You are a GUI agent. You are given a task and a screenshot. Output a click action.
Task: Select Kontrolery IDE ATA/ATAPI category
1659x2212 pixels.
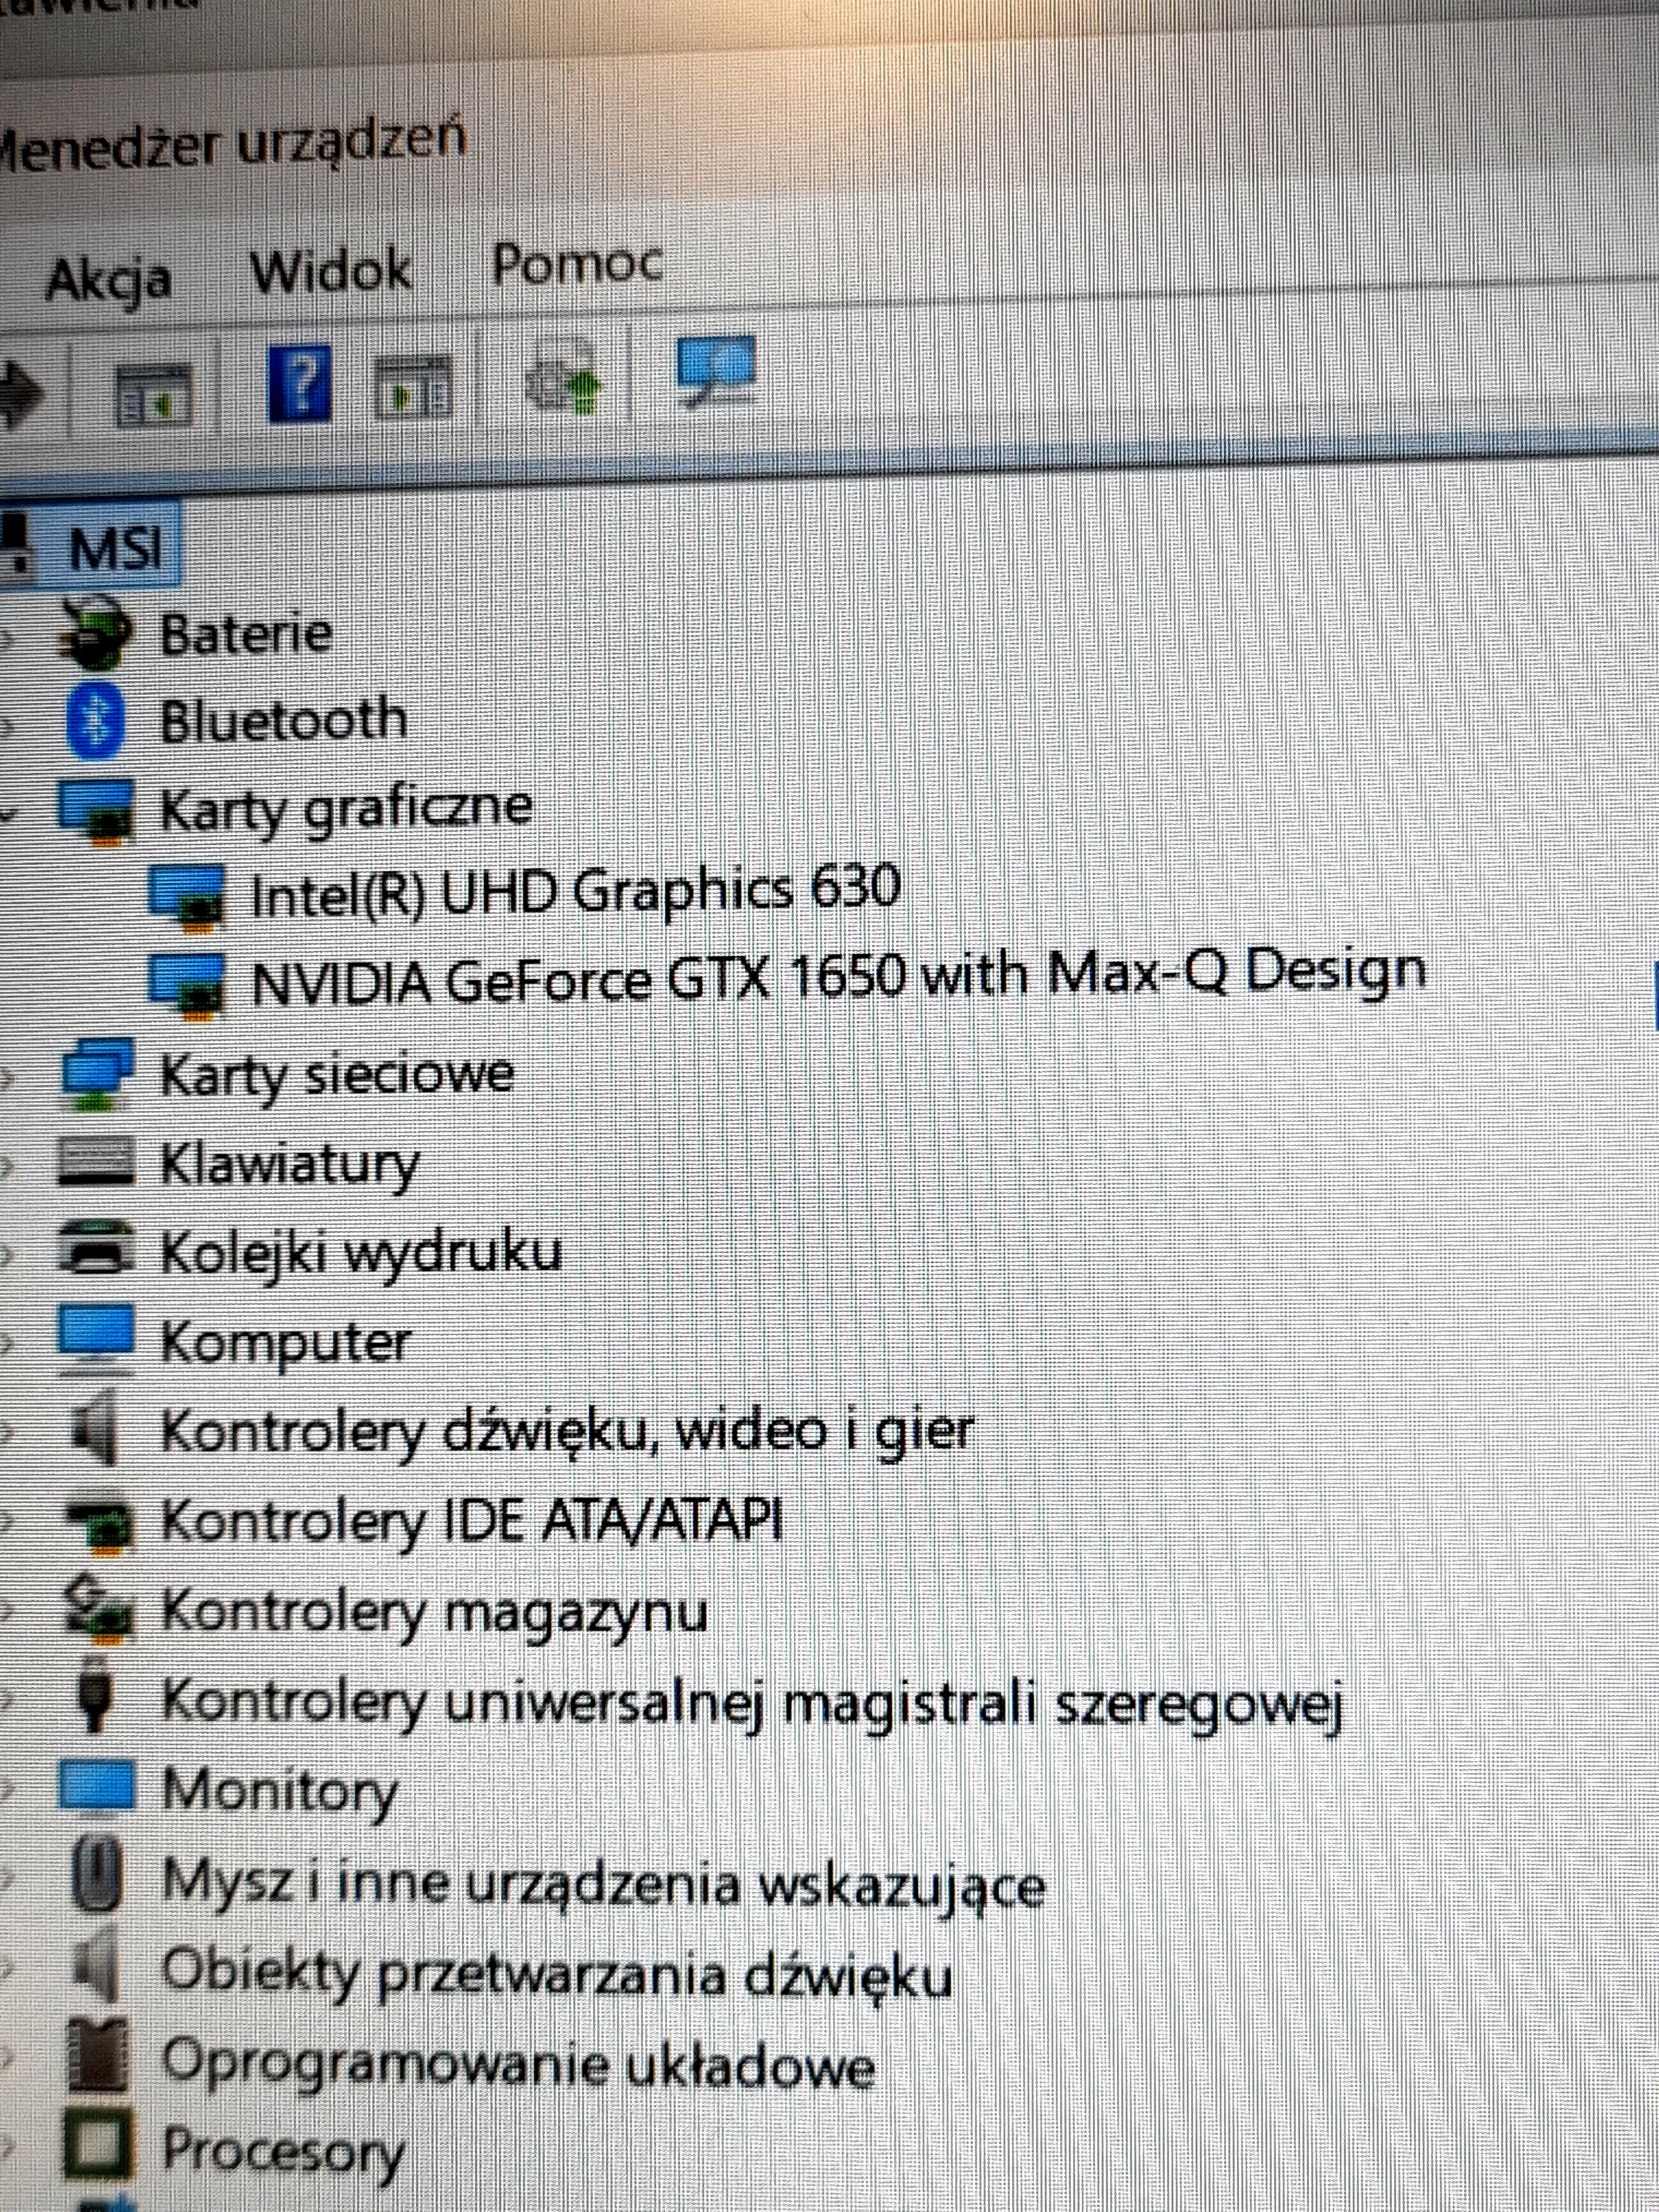click(x=472, y=1520)
